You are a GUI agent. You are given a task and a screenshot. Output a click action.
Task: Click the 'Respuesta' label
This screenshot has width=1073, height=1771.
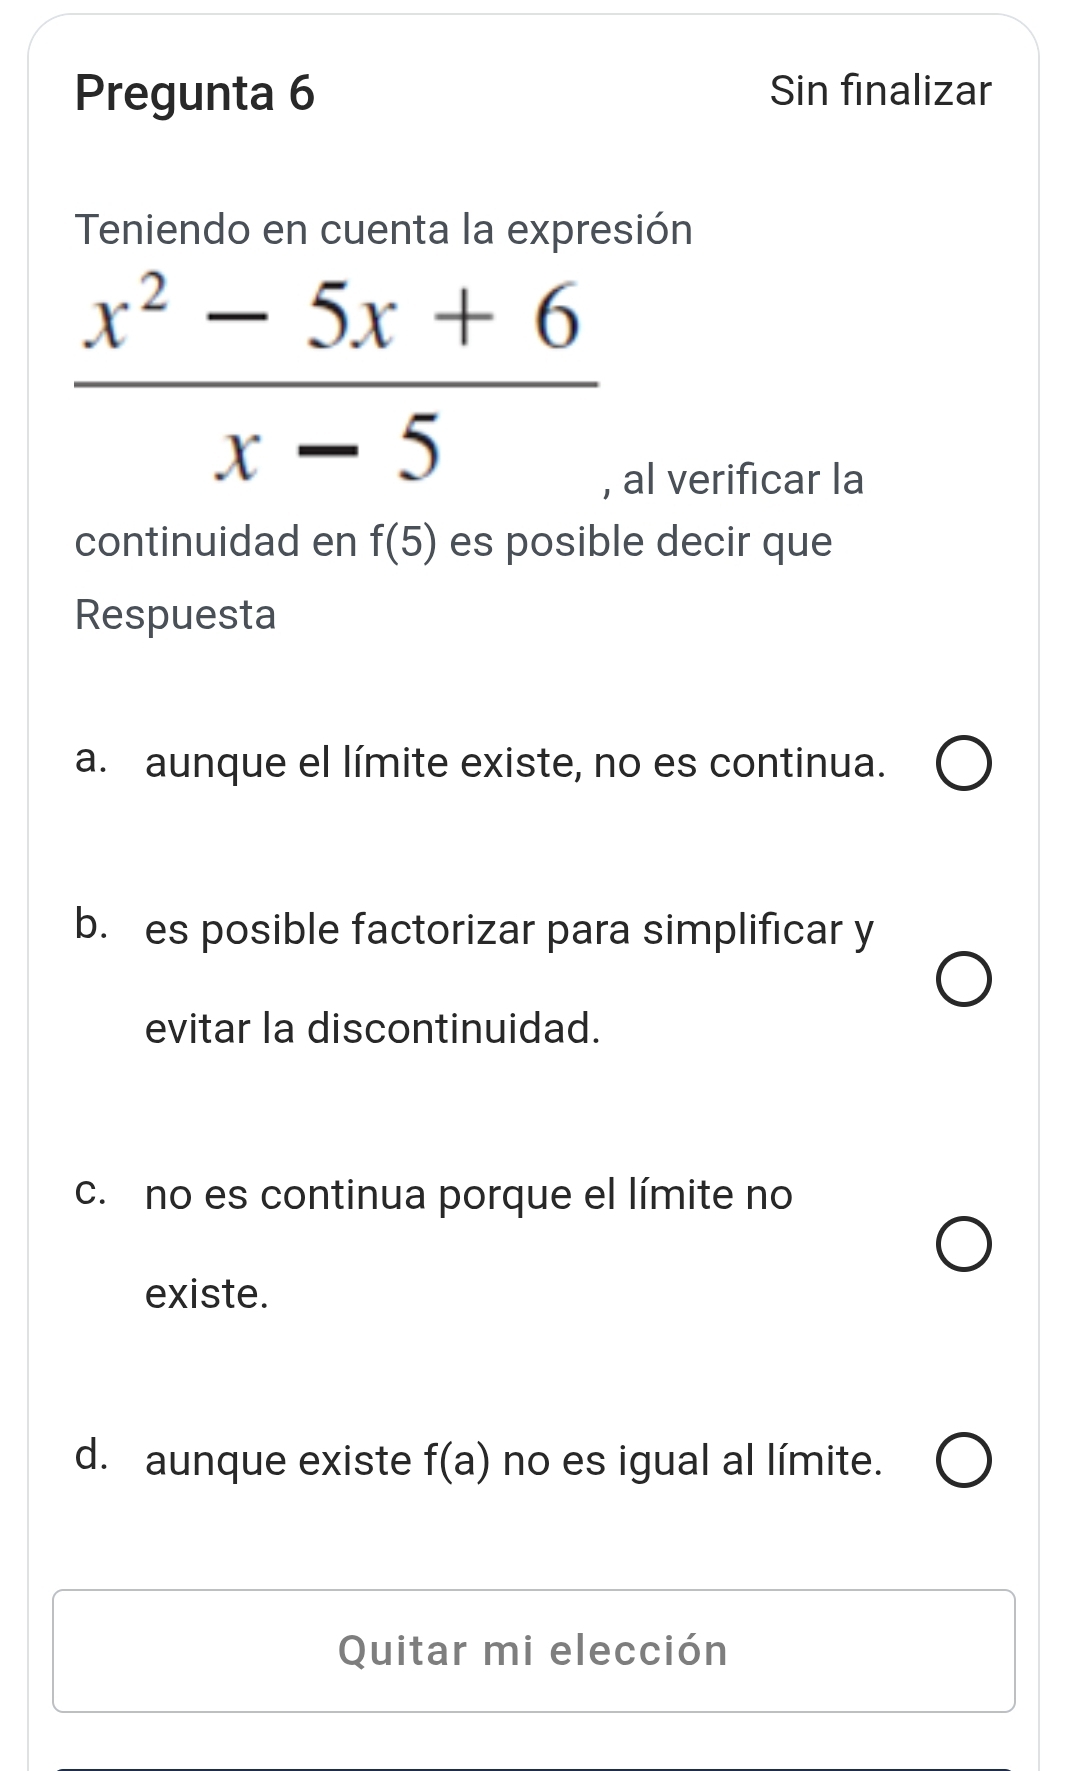pyautogui.click(x=175, y=614)
